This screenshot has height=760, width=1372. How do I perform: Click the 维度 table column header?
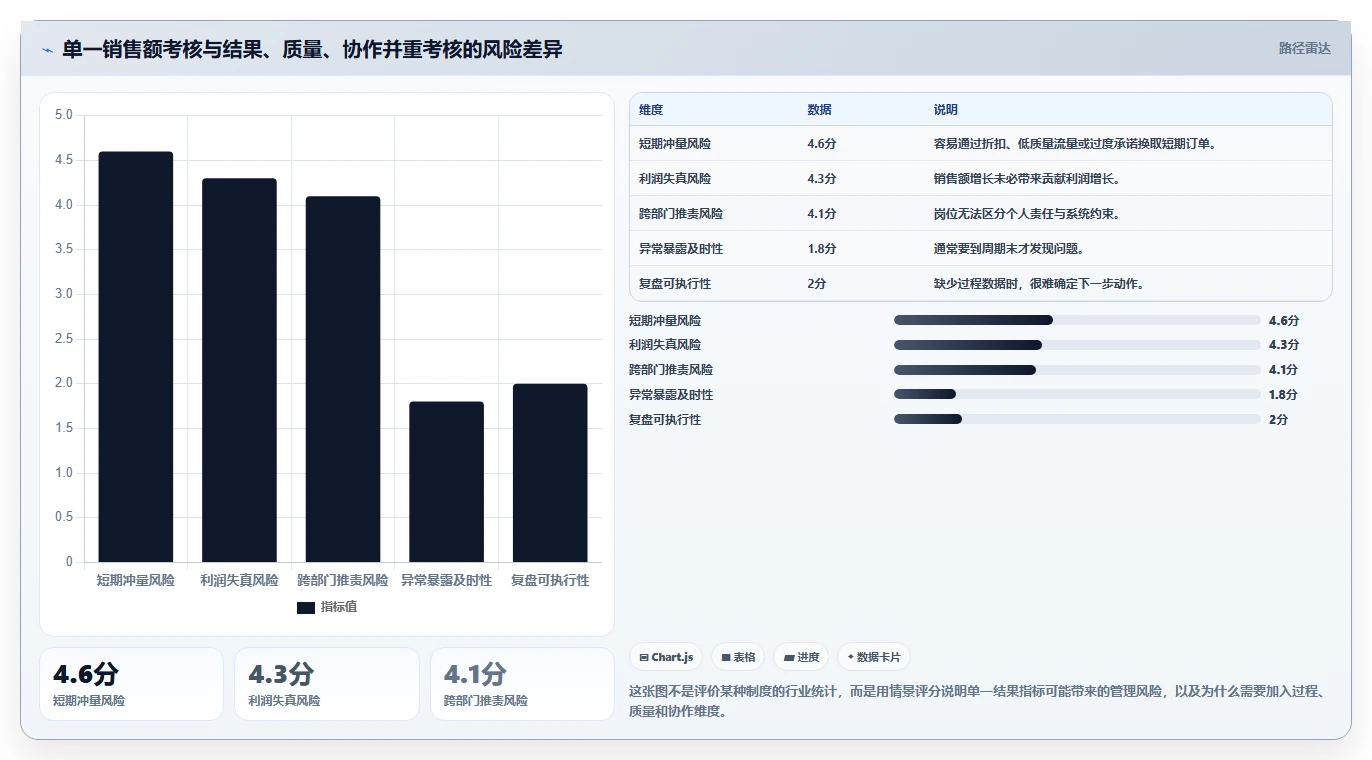click(651, 109)
